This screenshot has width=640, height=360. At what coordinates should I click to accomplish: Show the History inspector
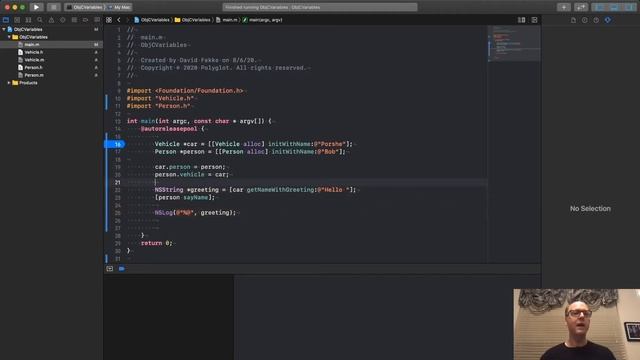(584, 20)
